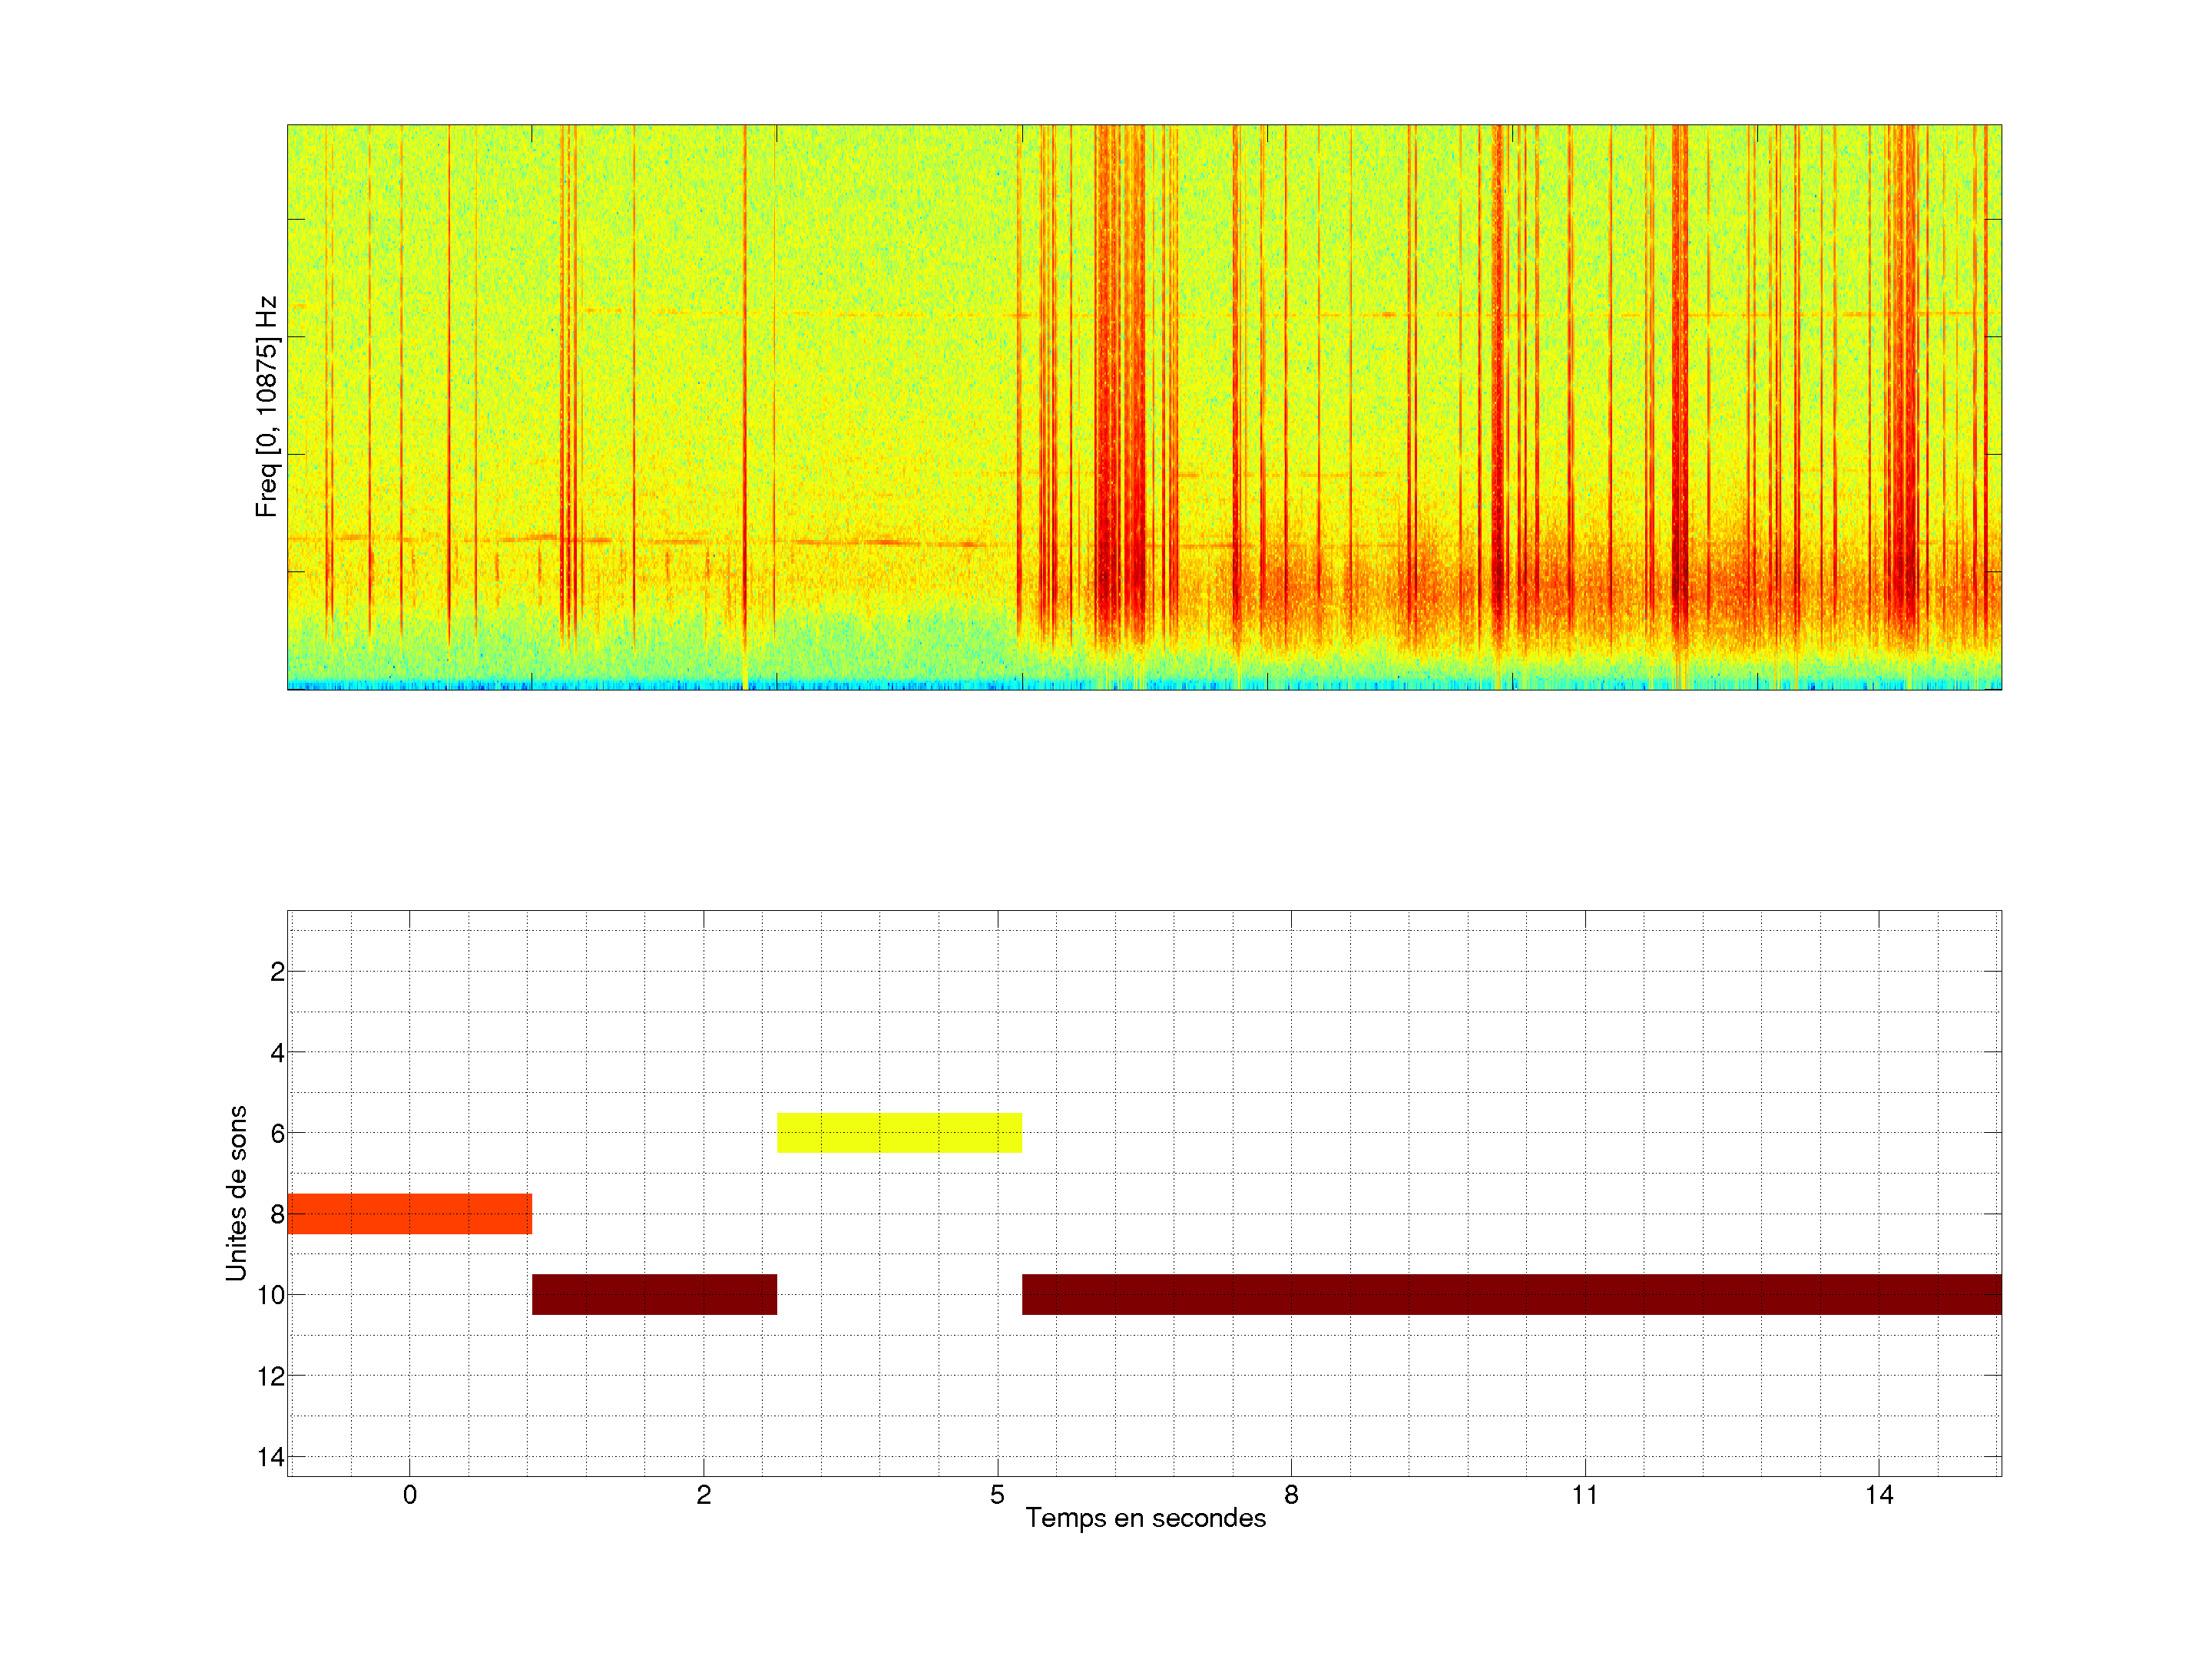Viewport: 2212px width, 1659px height.
Task: Click the y-axis tick label 12
Action: [270, 1377]
